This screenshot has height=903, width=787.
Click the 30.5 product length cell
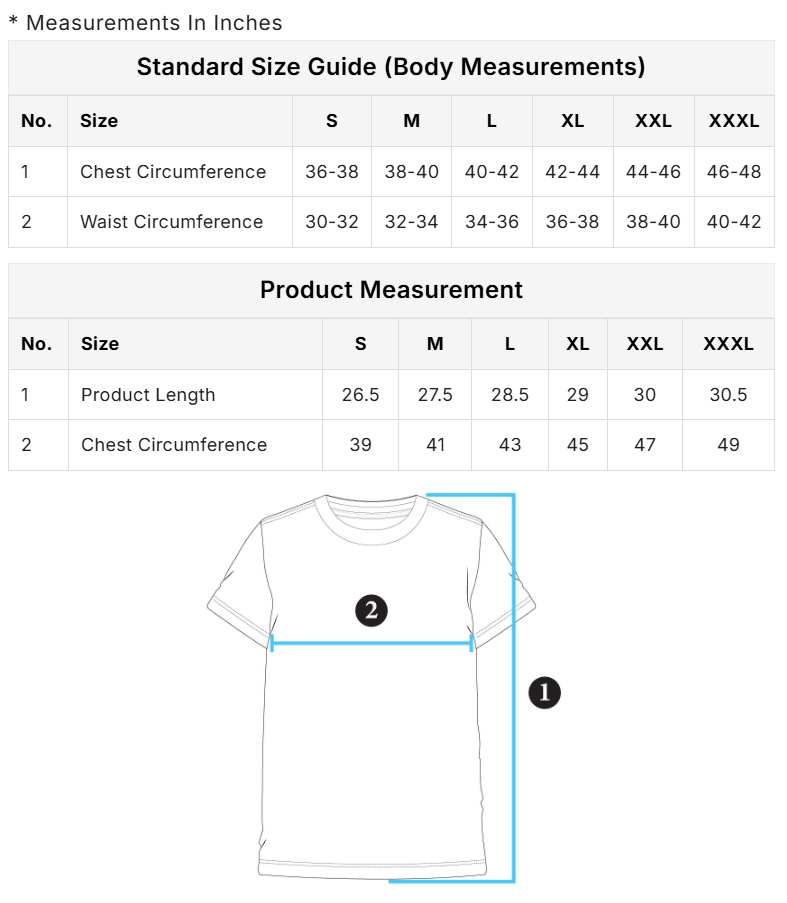728,395
